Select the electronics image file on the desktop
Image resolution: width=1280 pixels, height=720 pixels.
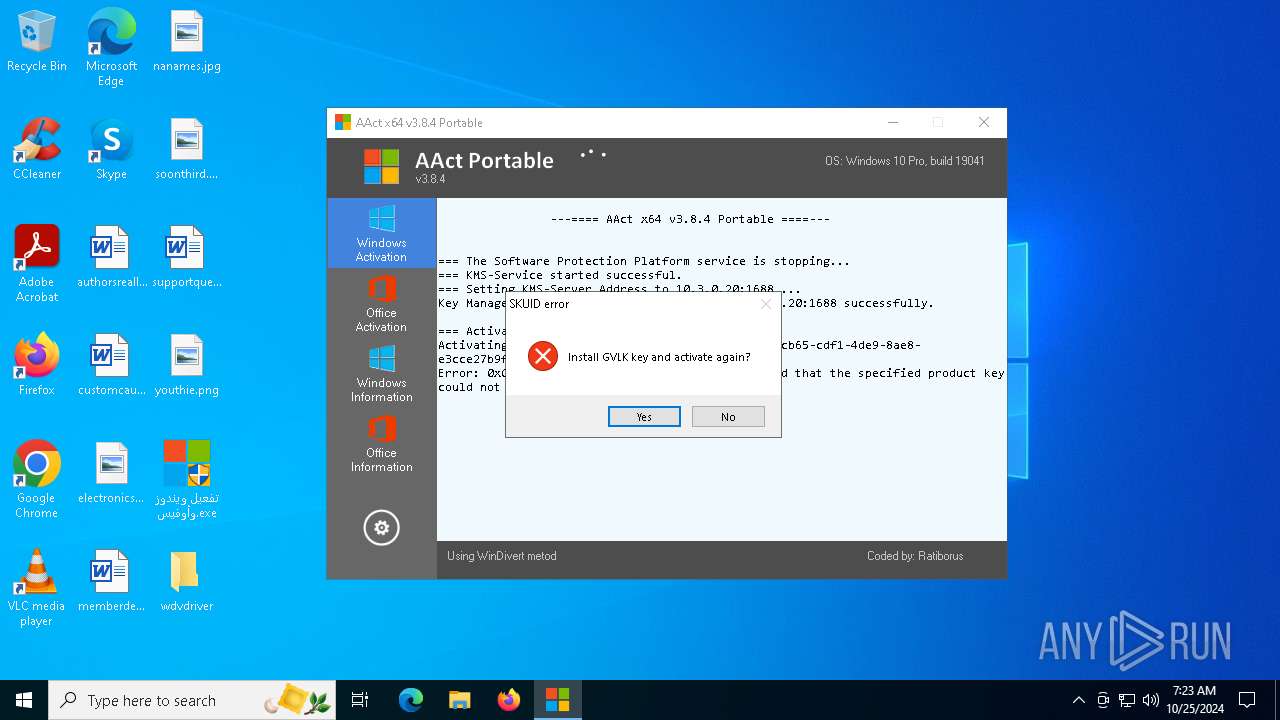coord(111,474)
